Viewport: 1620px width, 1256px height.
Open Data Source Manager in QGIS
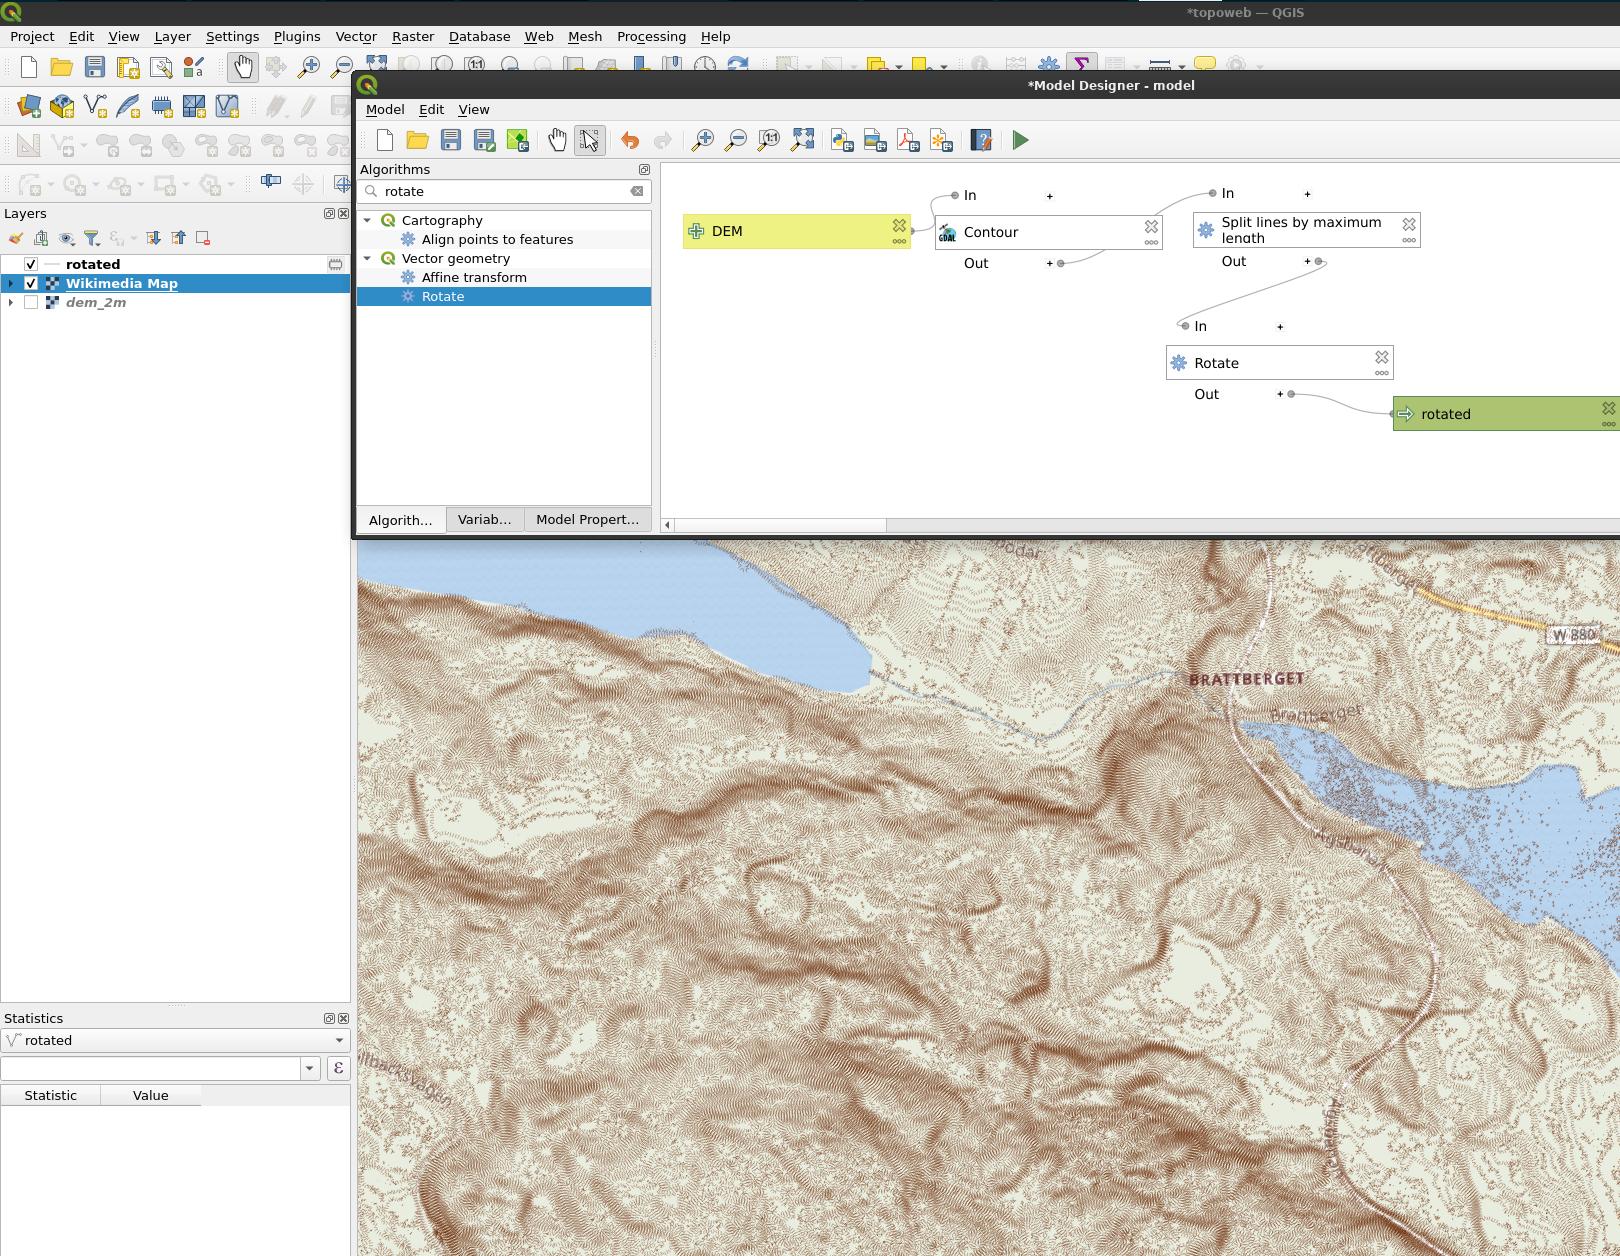pyautogui.click(x=29, y=105)
